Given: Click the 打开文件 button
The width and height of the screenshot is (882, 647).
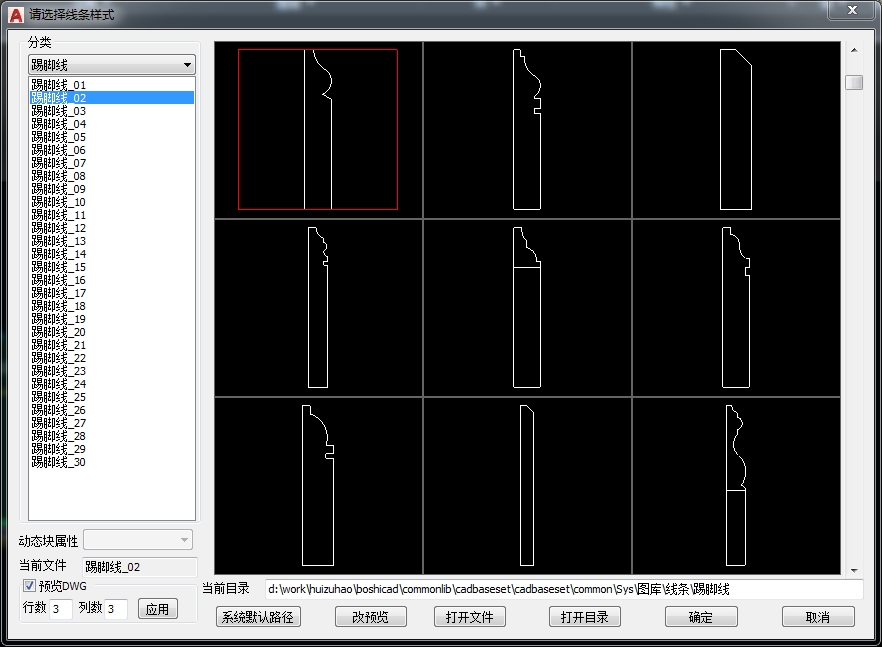Looking at the screenshot, I should (x=470, y=617).
